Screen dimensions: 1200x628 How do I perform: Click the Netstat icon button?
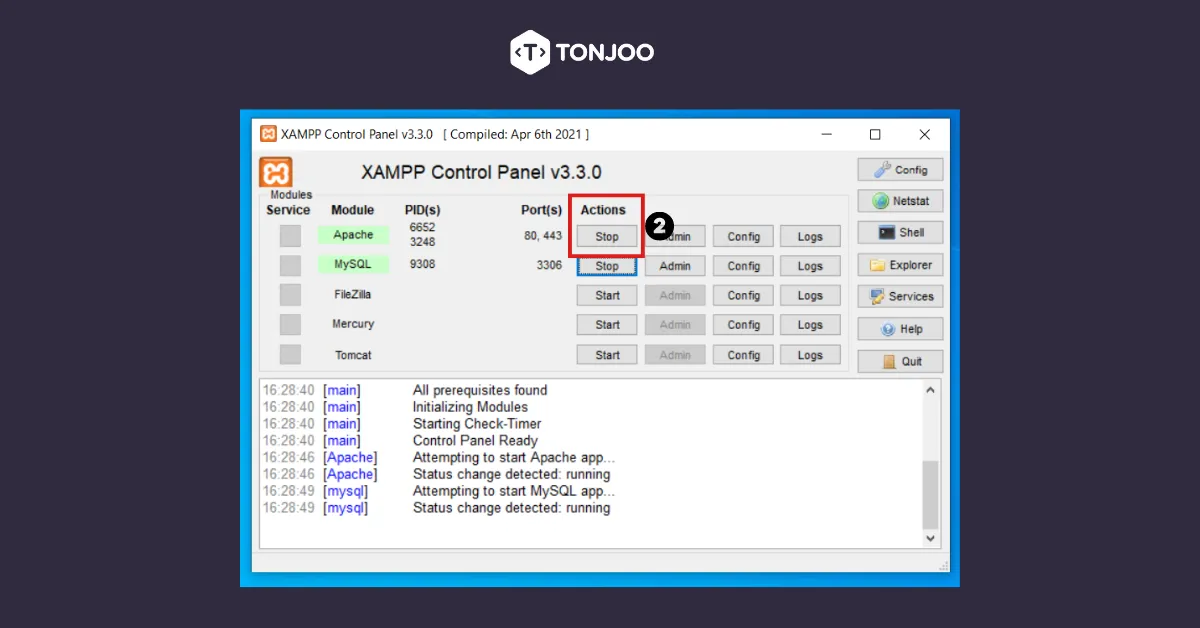(x=899, y=200)
